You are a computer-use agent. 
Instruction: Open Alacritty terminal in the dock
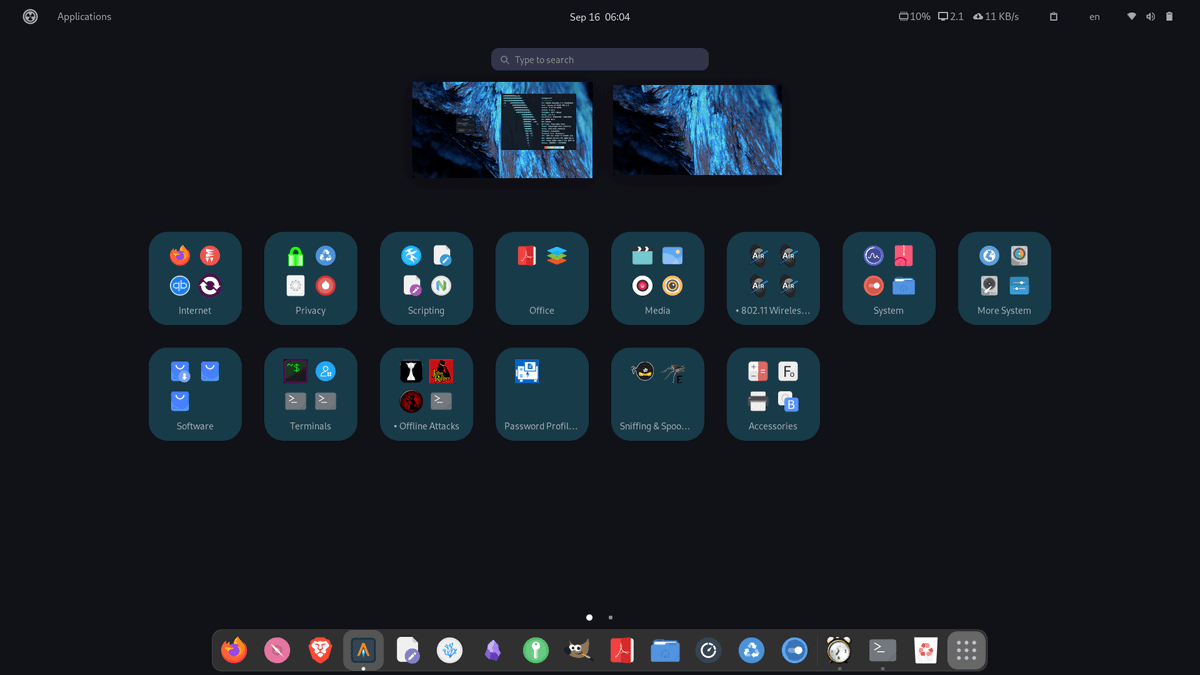tap(363, 651)
